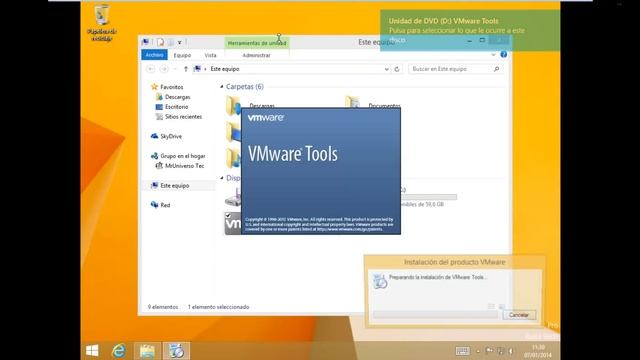Open the Recycle Bin desktop icon
Screen dimensions: 640x360
[x=102, y=22]
